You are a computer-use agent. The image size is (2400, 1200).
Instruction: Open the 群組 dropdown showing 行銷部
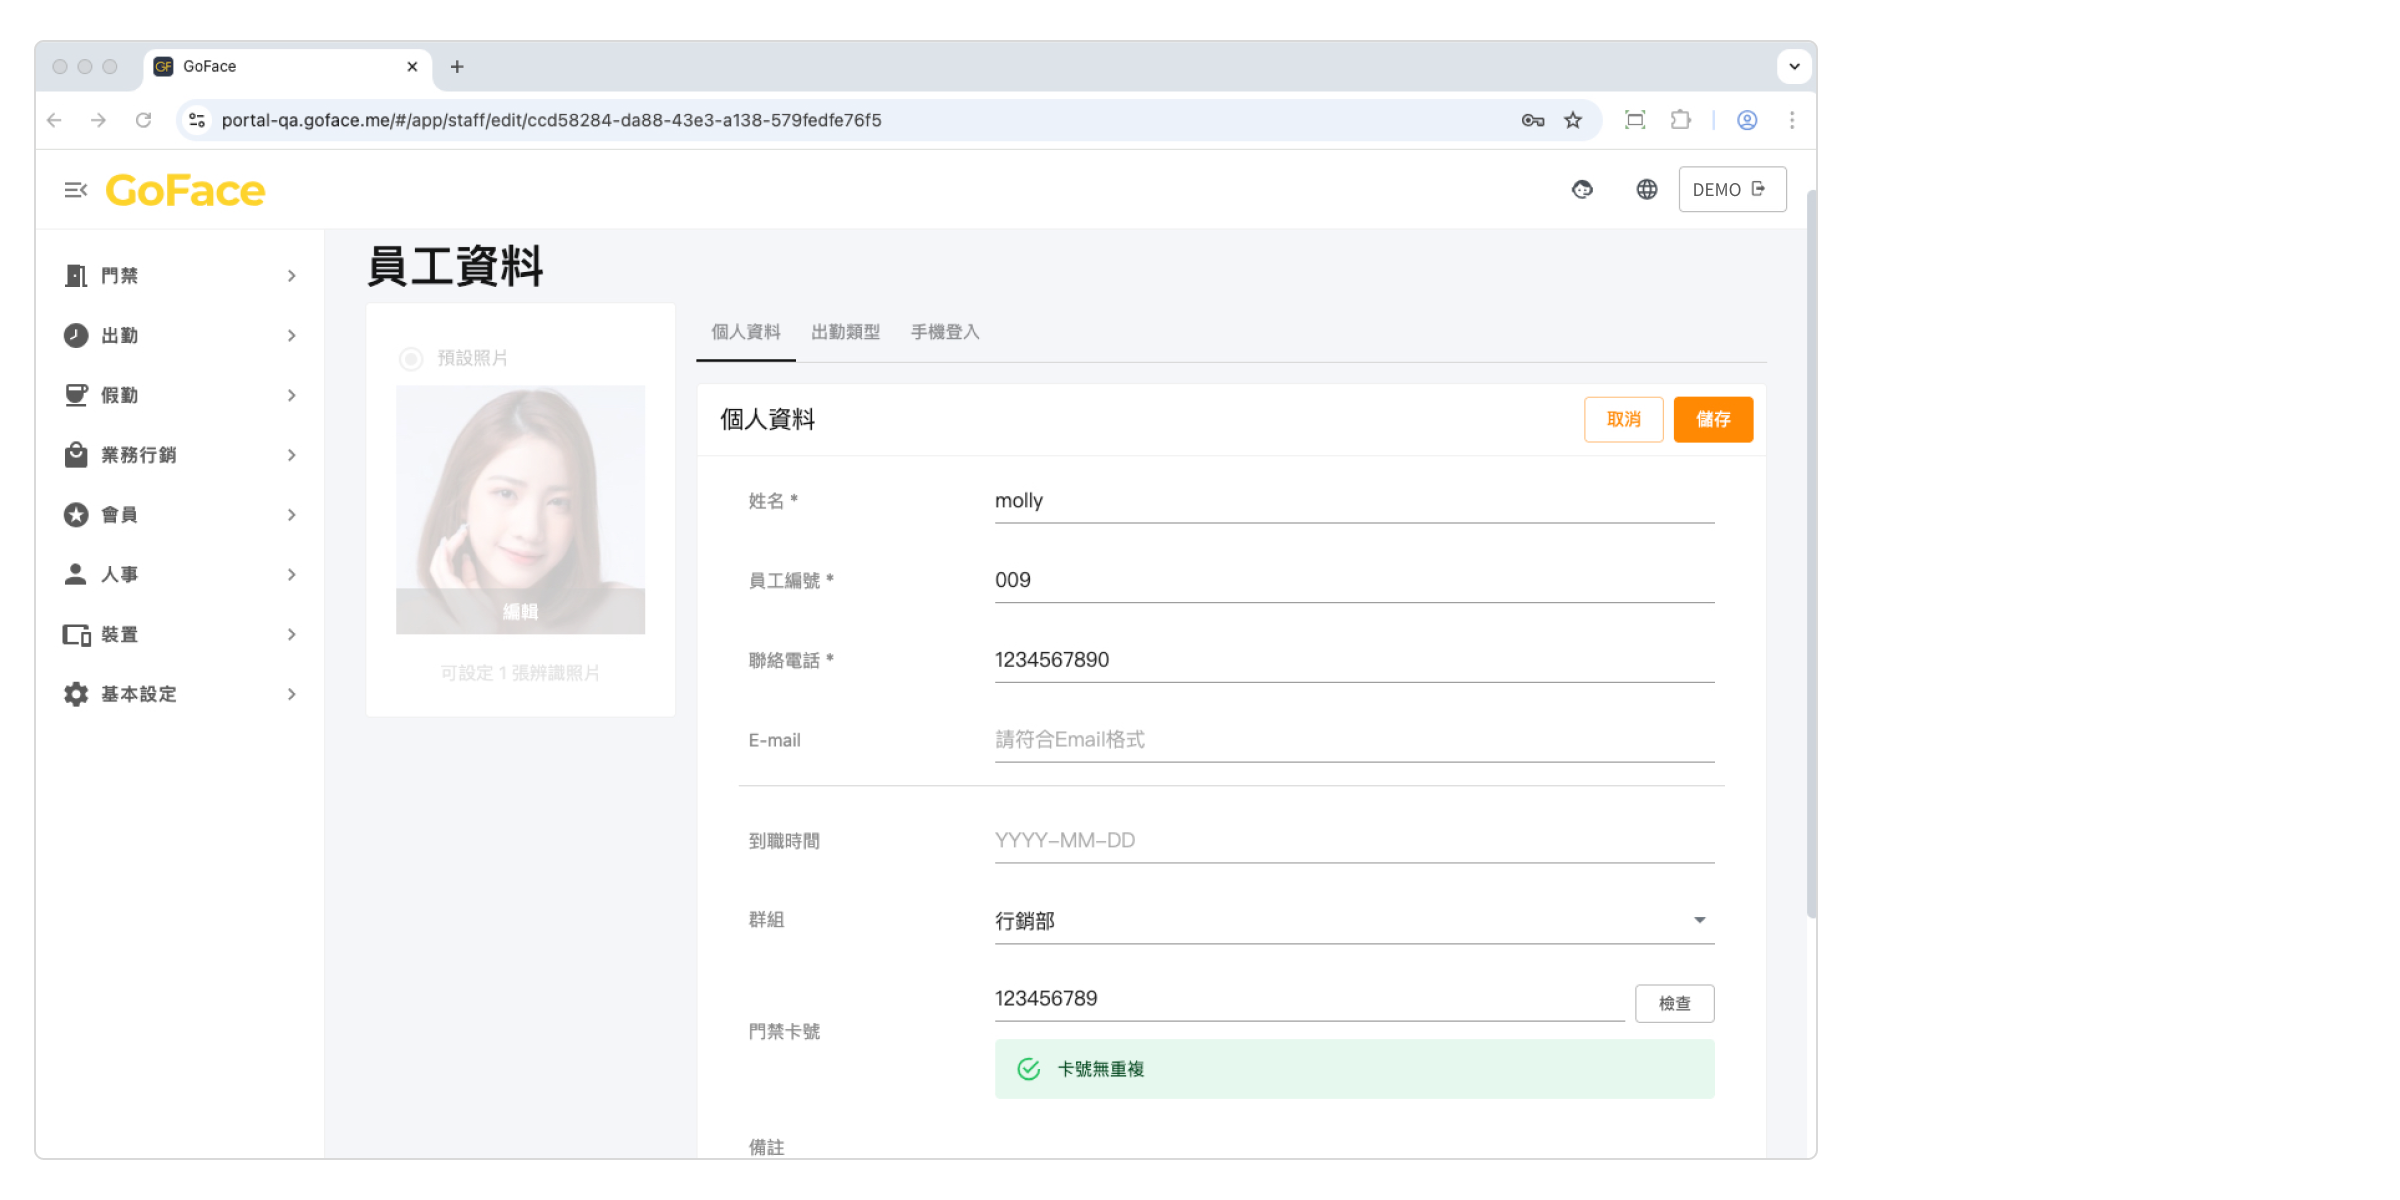click(1353, 921)
